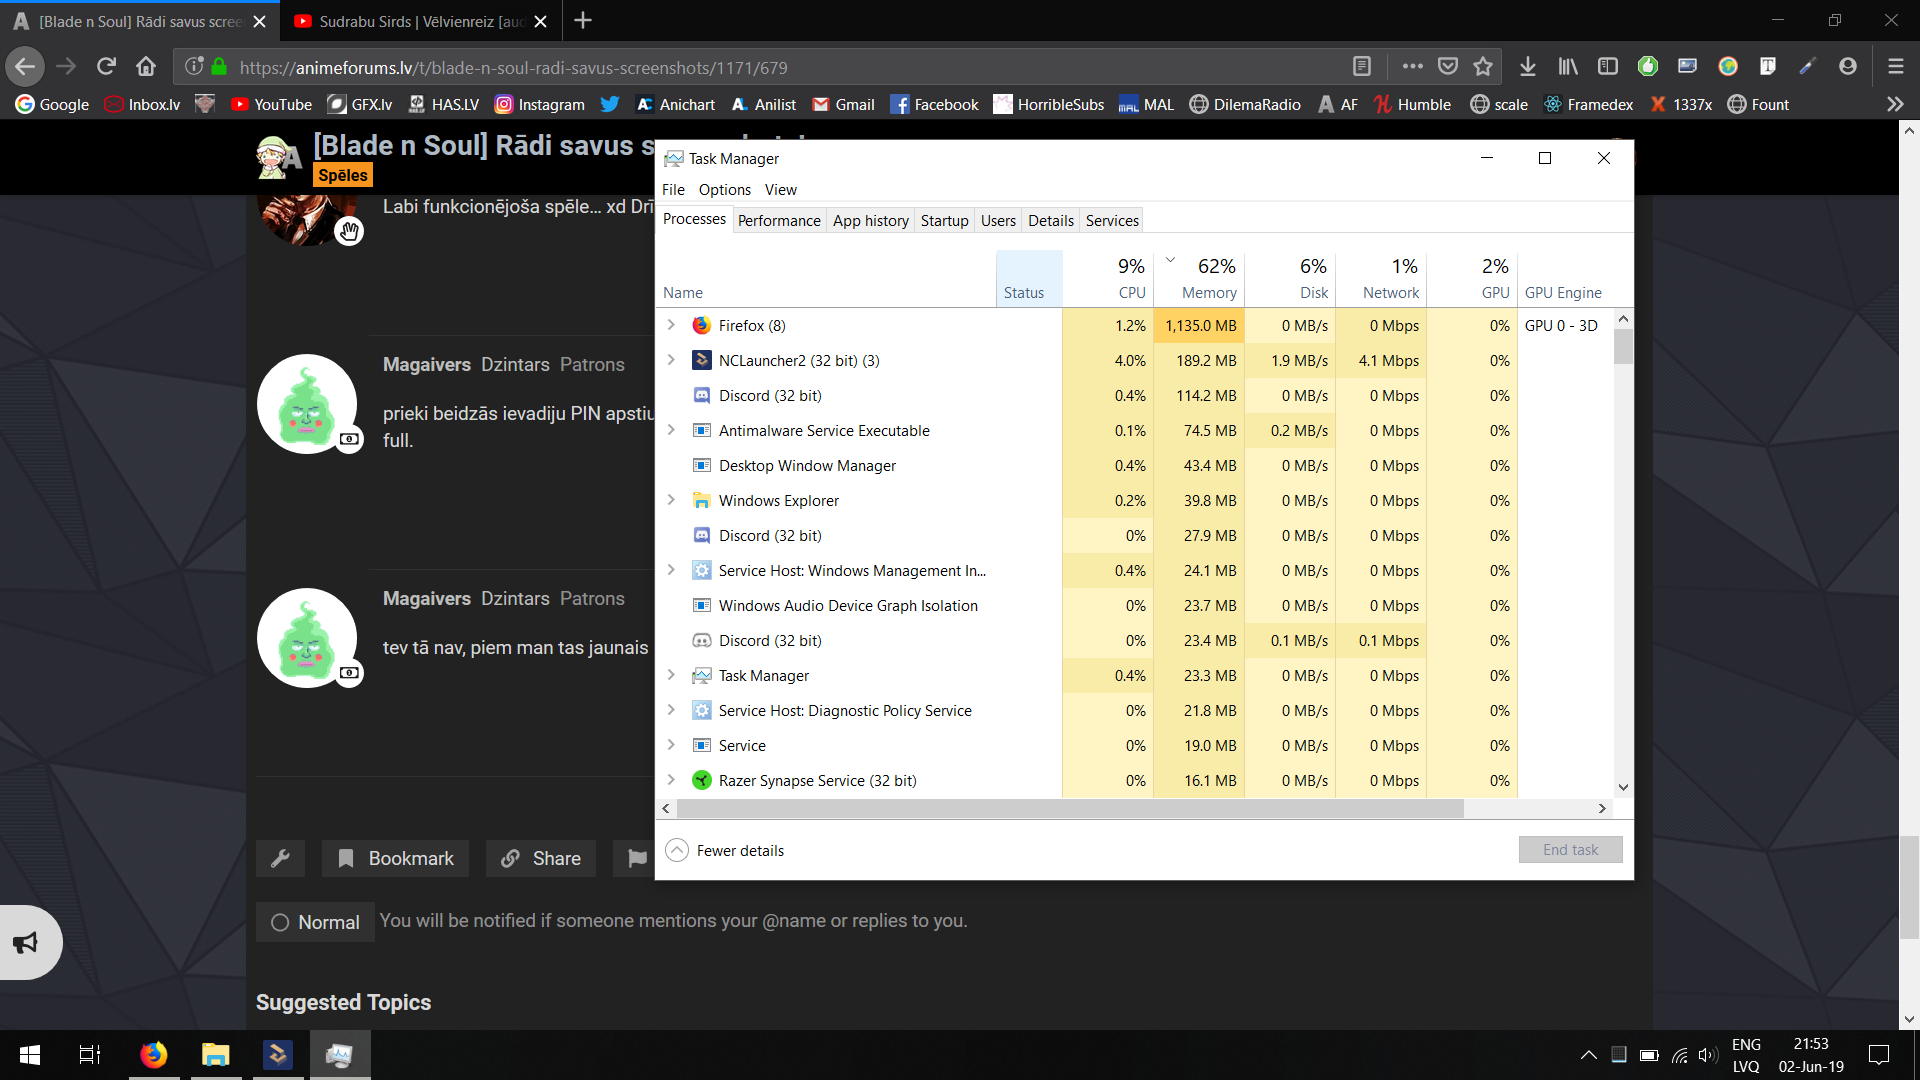Expand the Windows Explorer process group
The image size is (1920, 1080).
[671, 501]
